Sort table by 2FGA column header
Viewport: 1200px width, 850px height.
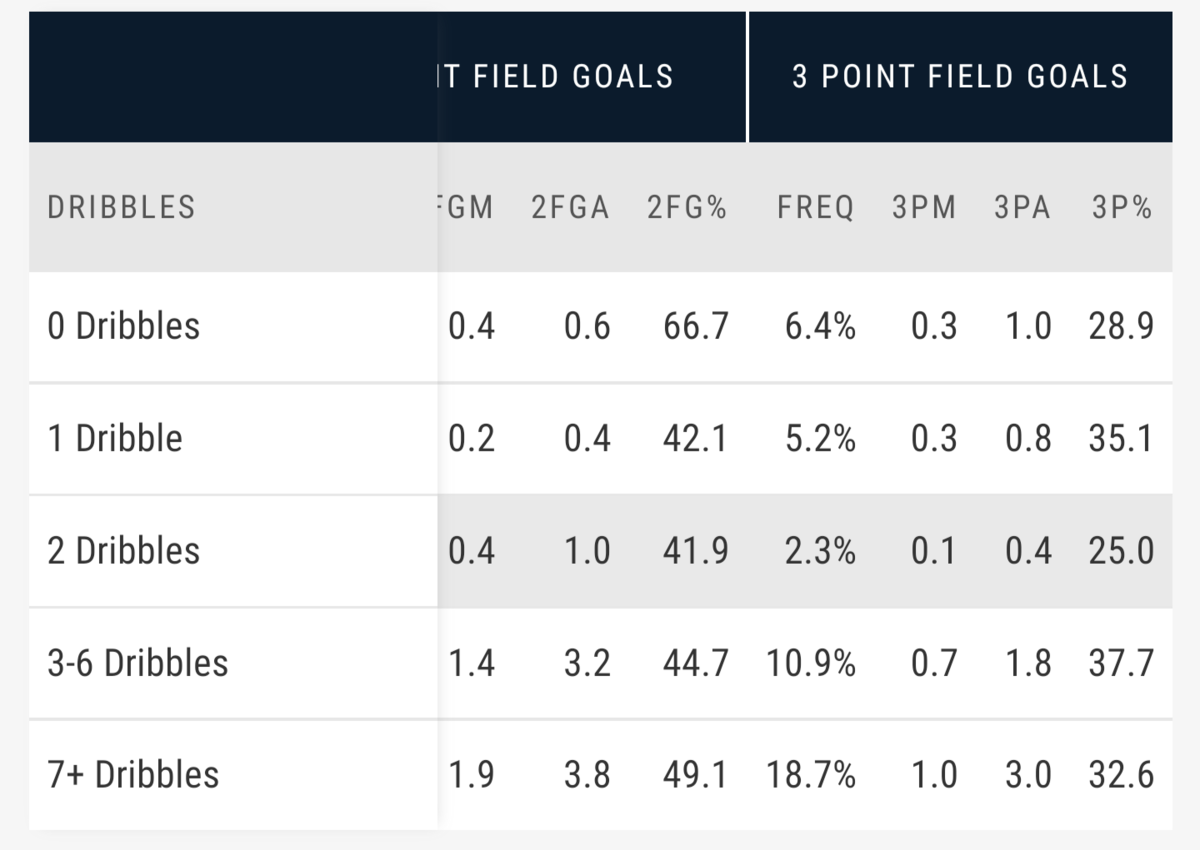[x=570, y=207]
